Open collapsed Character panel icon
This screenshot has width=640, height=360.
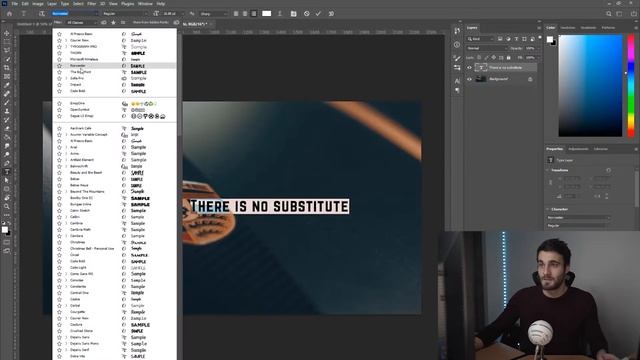[x=457, y=81]
